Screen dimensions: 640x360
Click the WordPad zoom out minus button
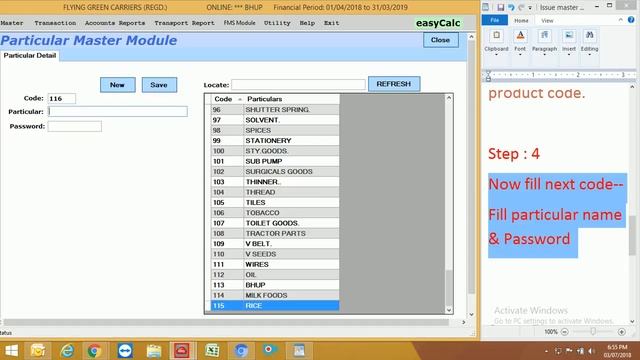coord(565,332)
